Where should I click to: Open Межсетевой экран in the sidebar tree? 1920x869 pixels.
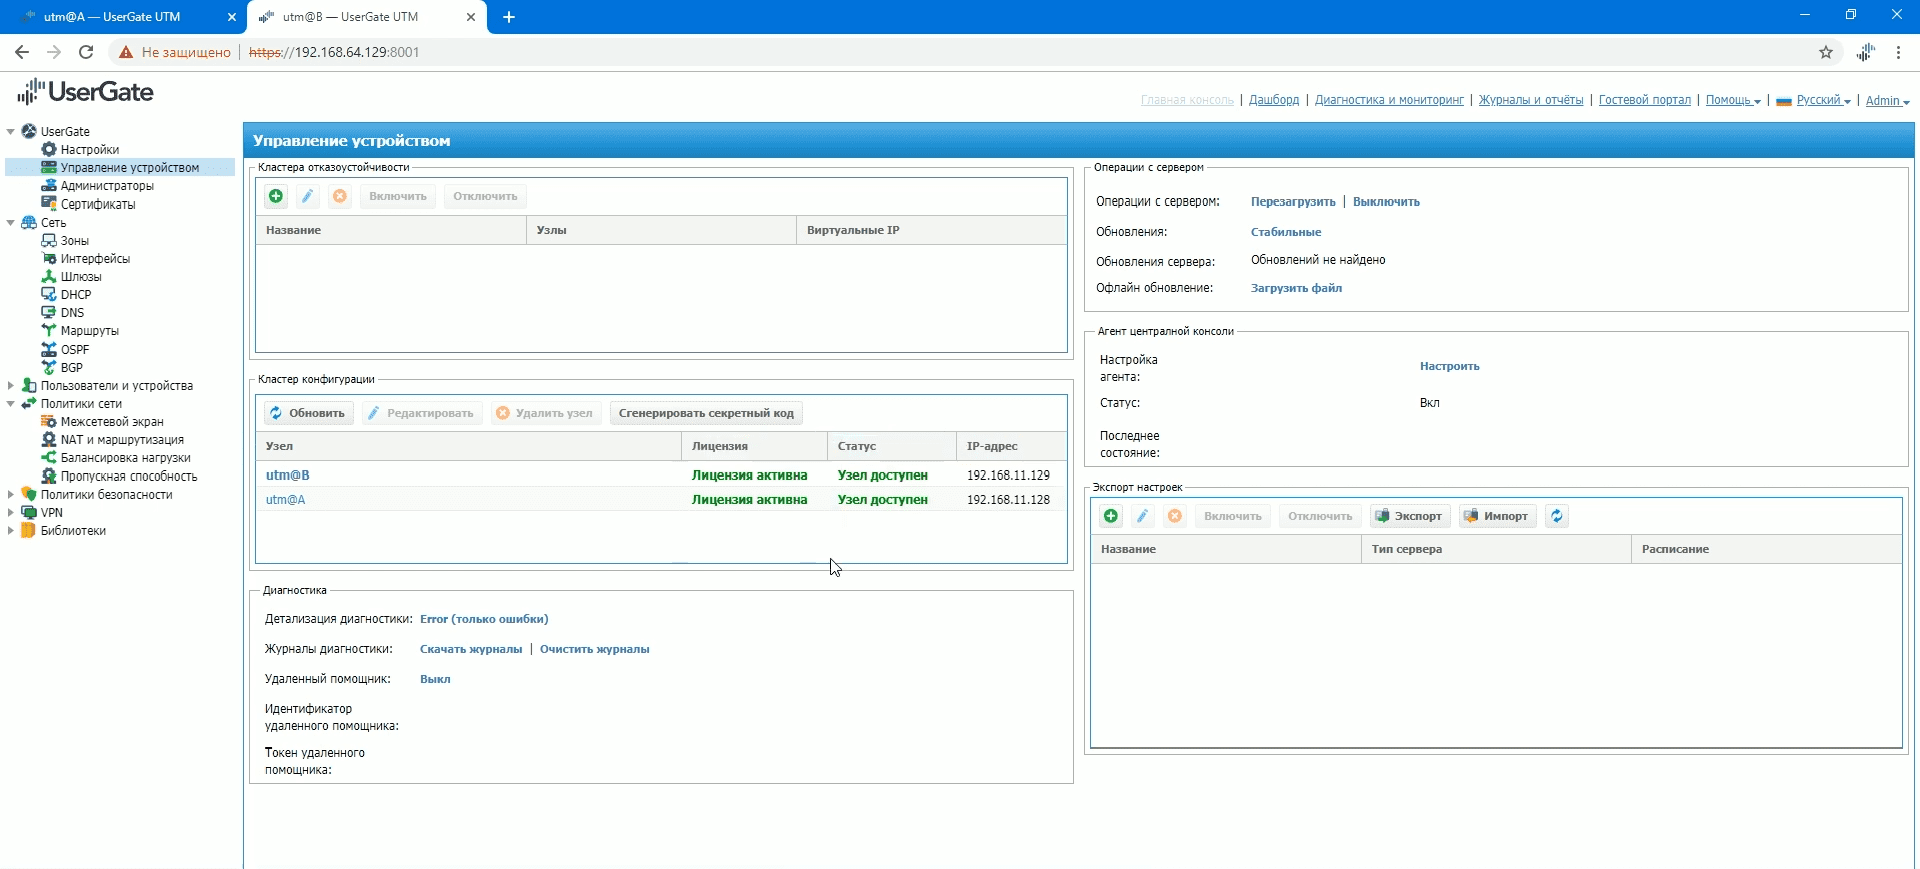point(111,422)
